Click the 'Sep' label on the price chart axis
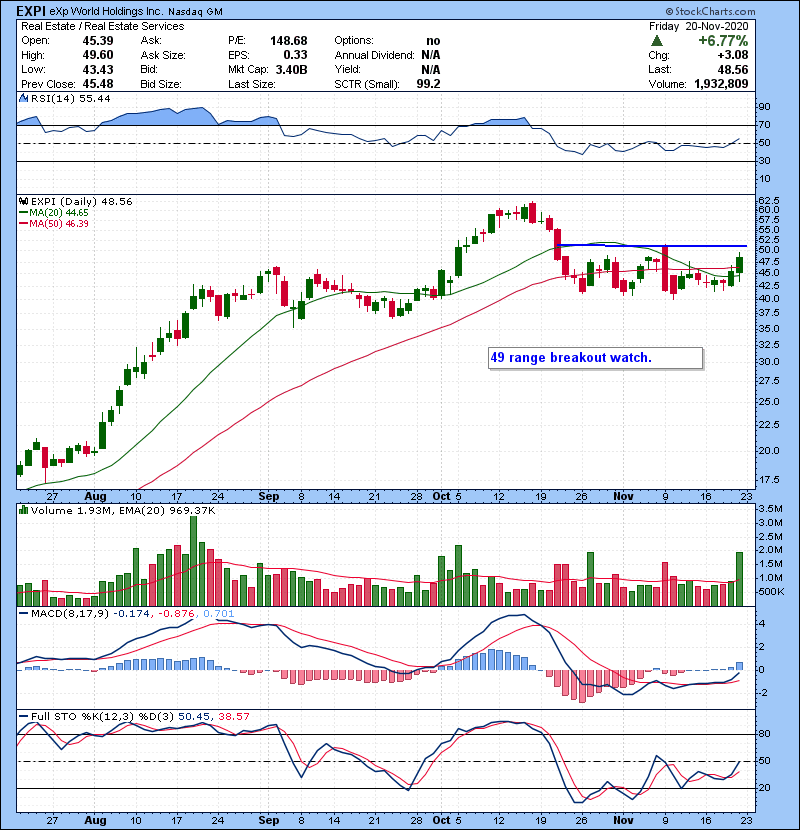 point(269,496)
